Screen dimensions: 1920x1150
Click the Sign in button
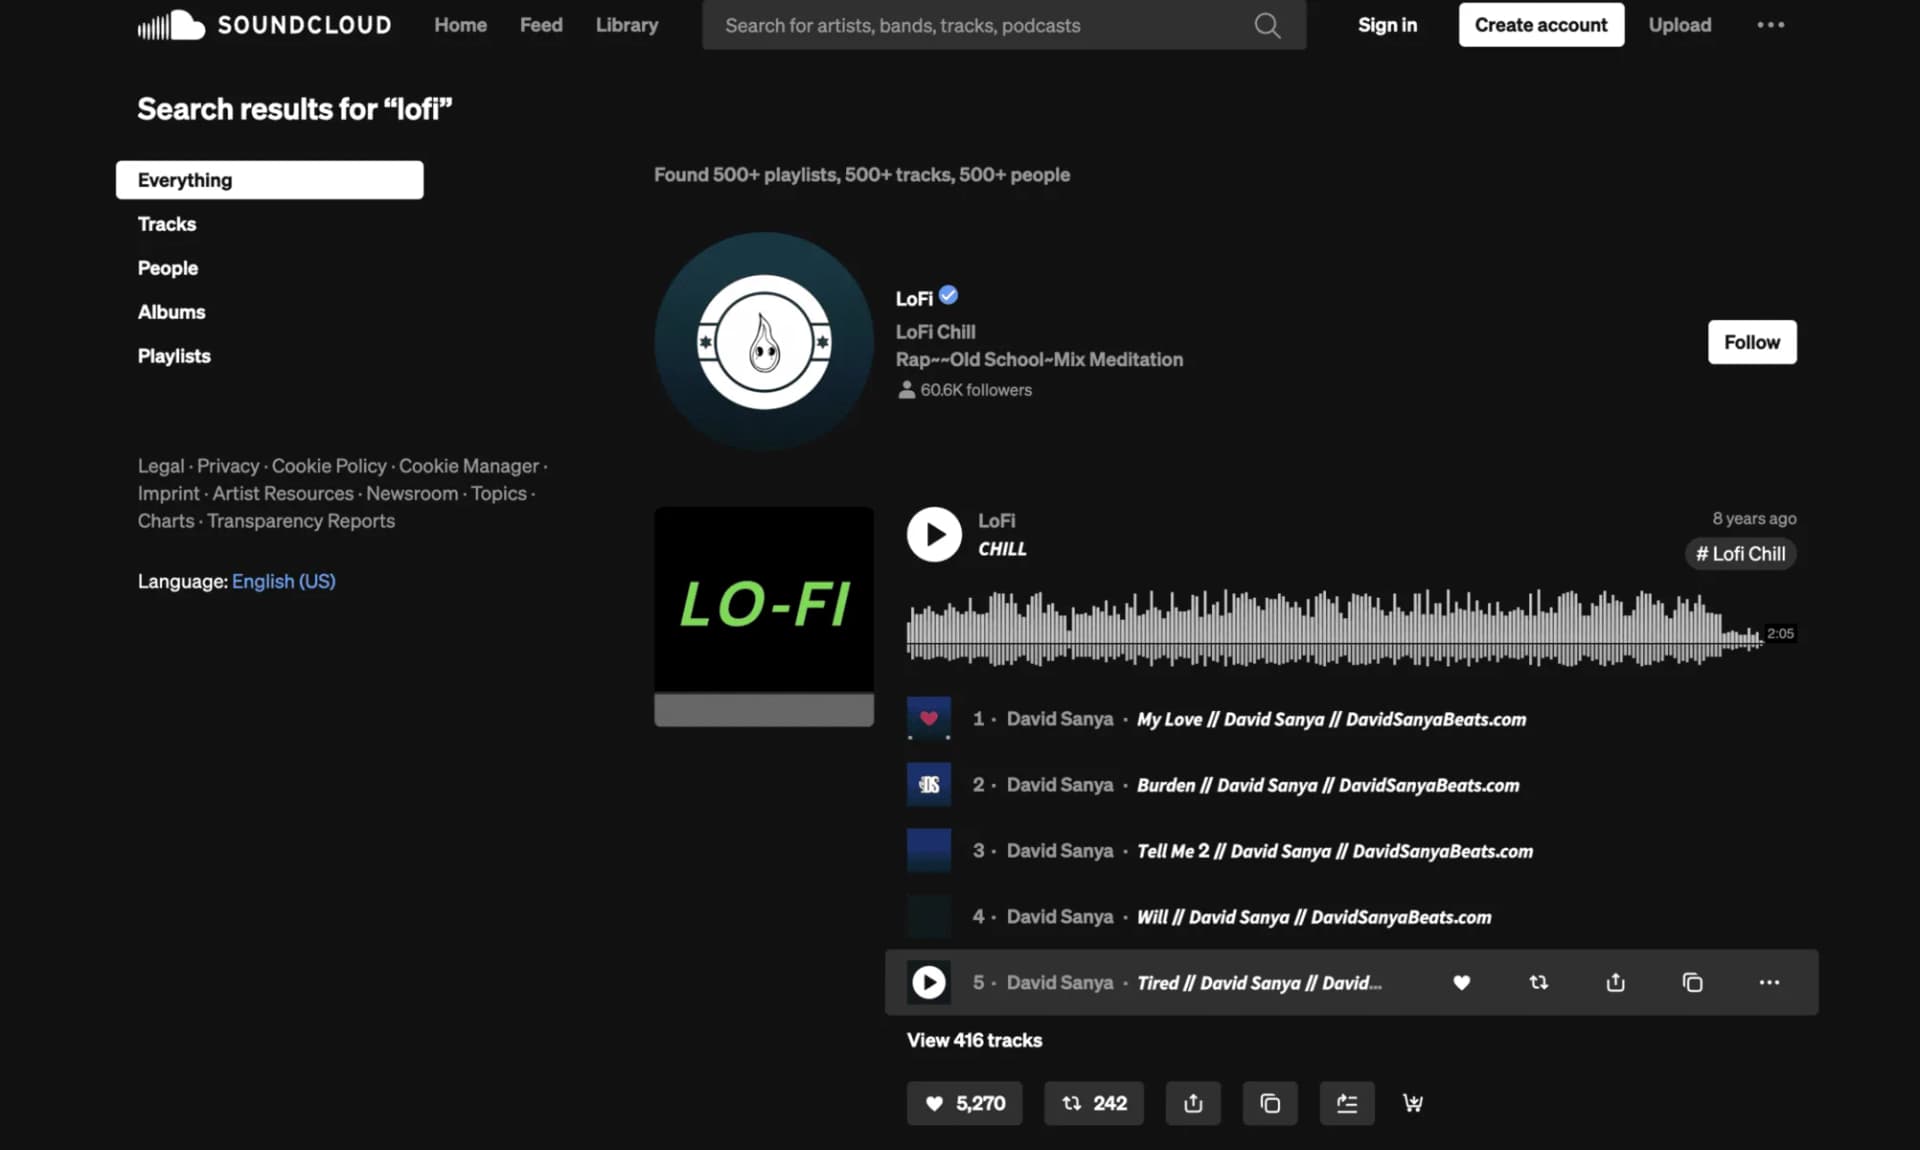1387,25
